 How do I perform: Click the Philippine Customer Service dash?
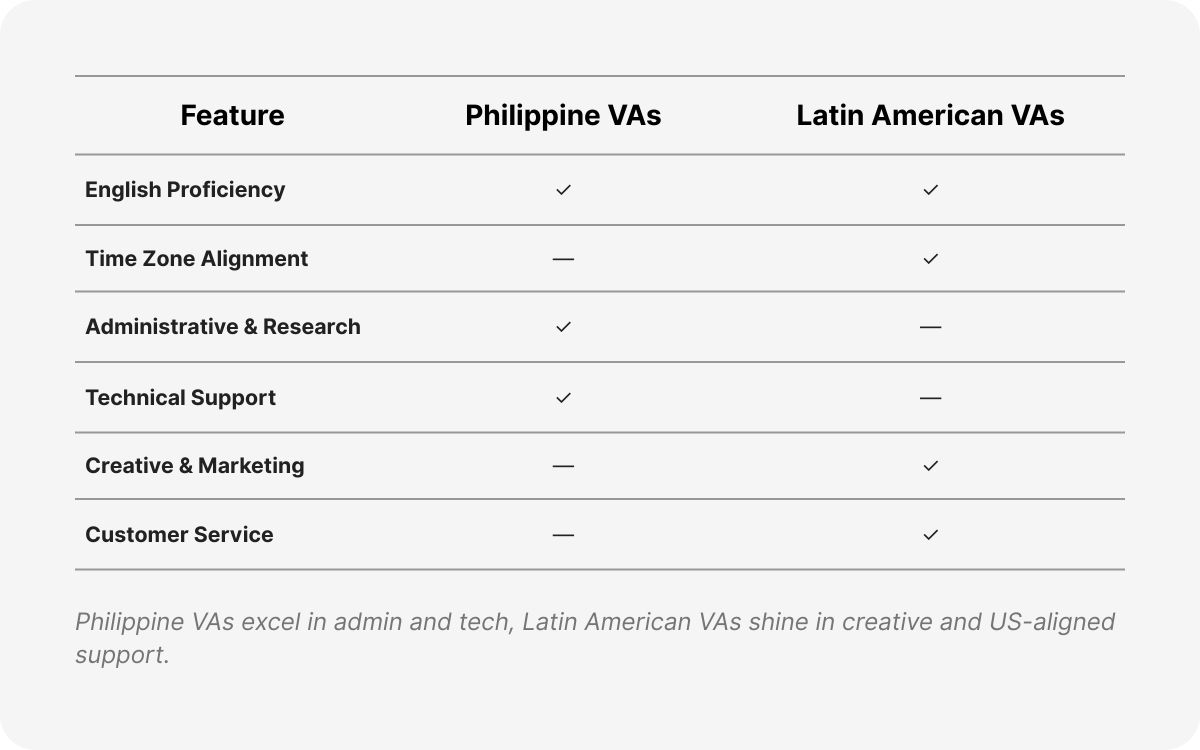[x=563, y=535]
